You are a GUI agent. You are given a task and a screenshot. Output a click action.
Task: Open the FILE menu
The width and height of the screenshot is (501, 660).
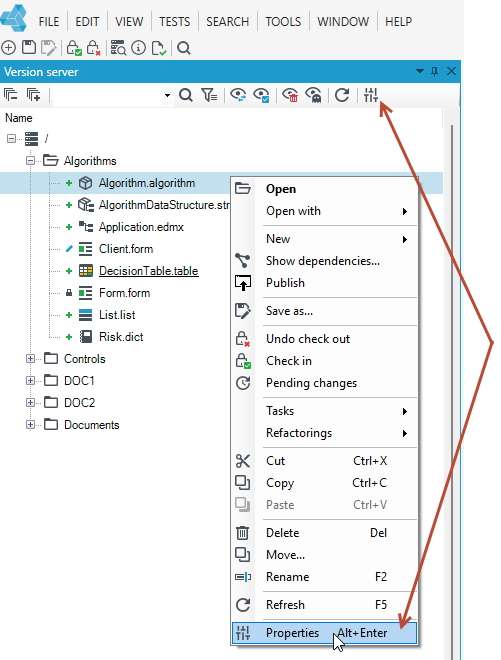(x=49, y=22)
